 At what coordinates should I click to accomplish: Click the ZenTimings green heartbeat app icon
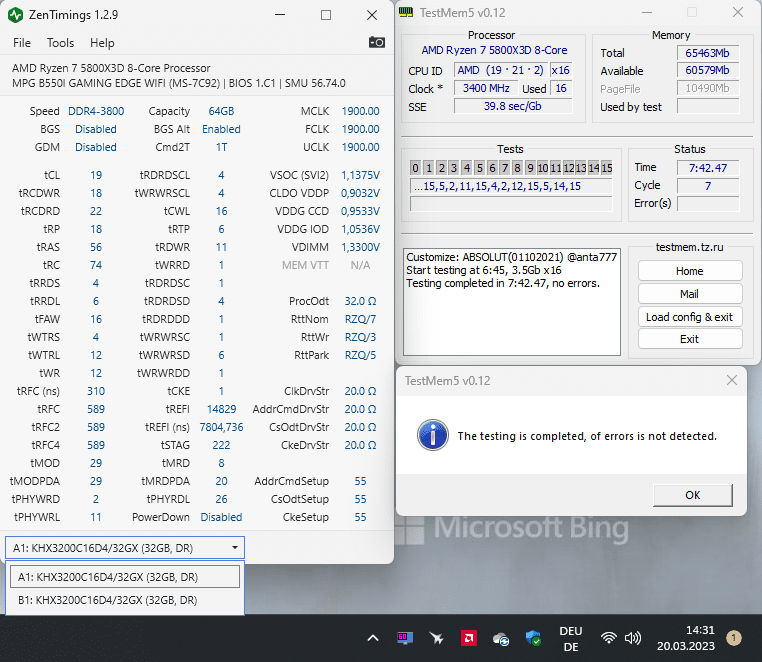(x=16, y=15)
